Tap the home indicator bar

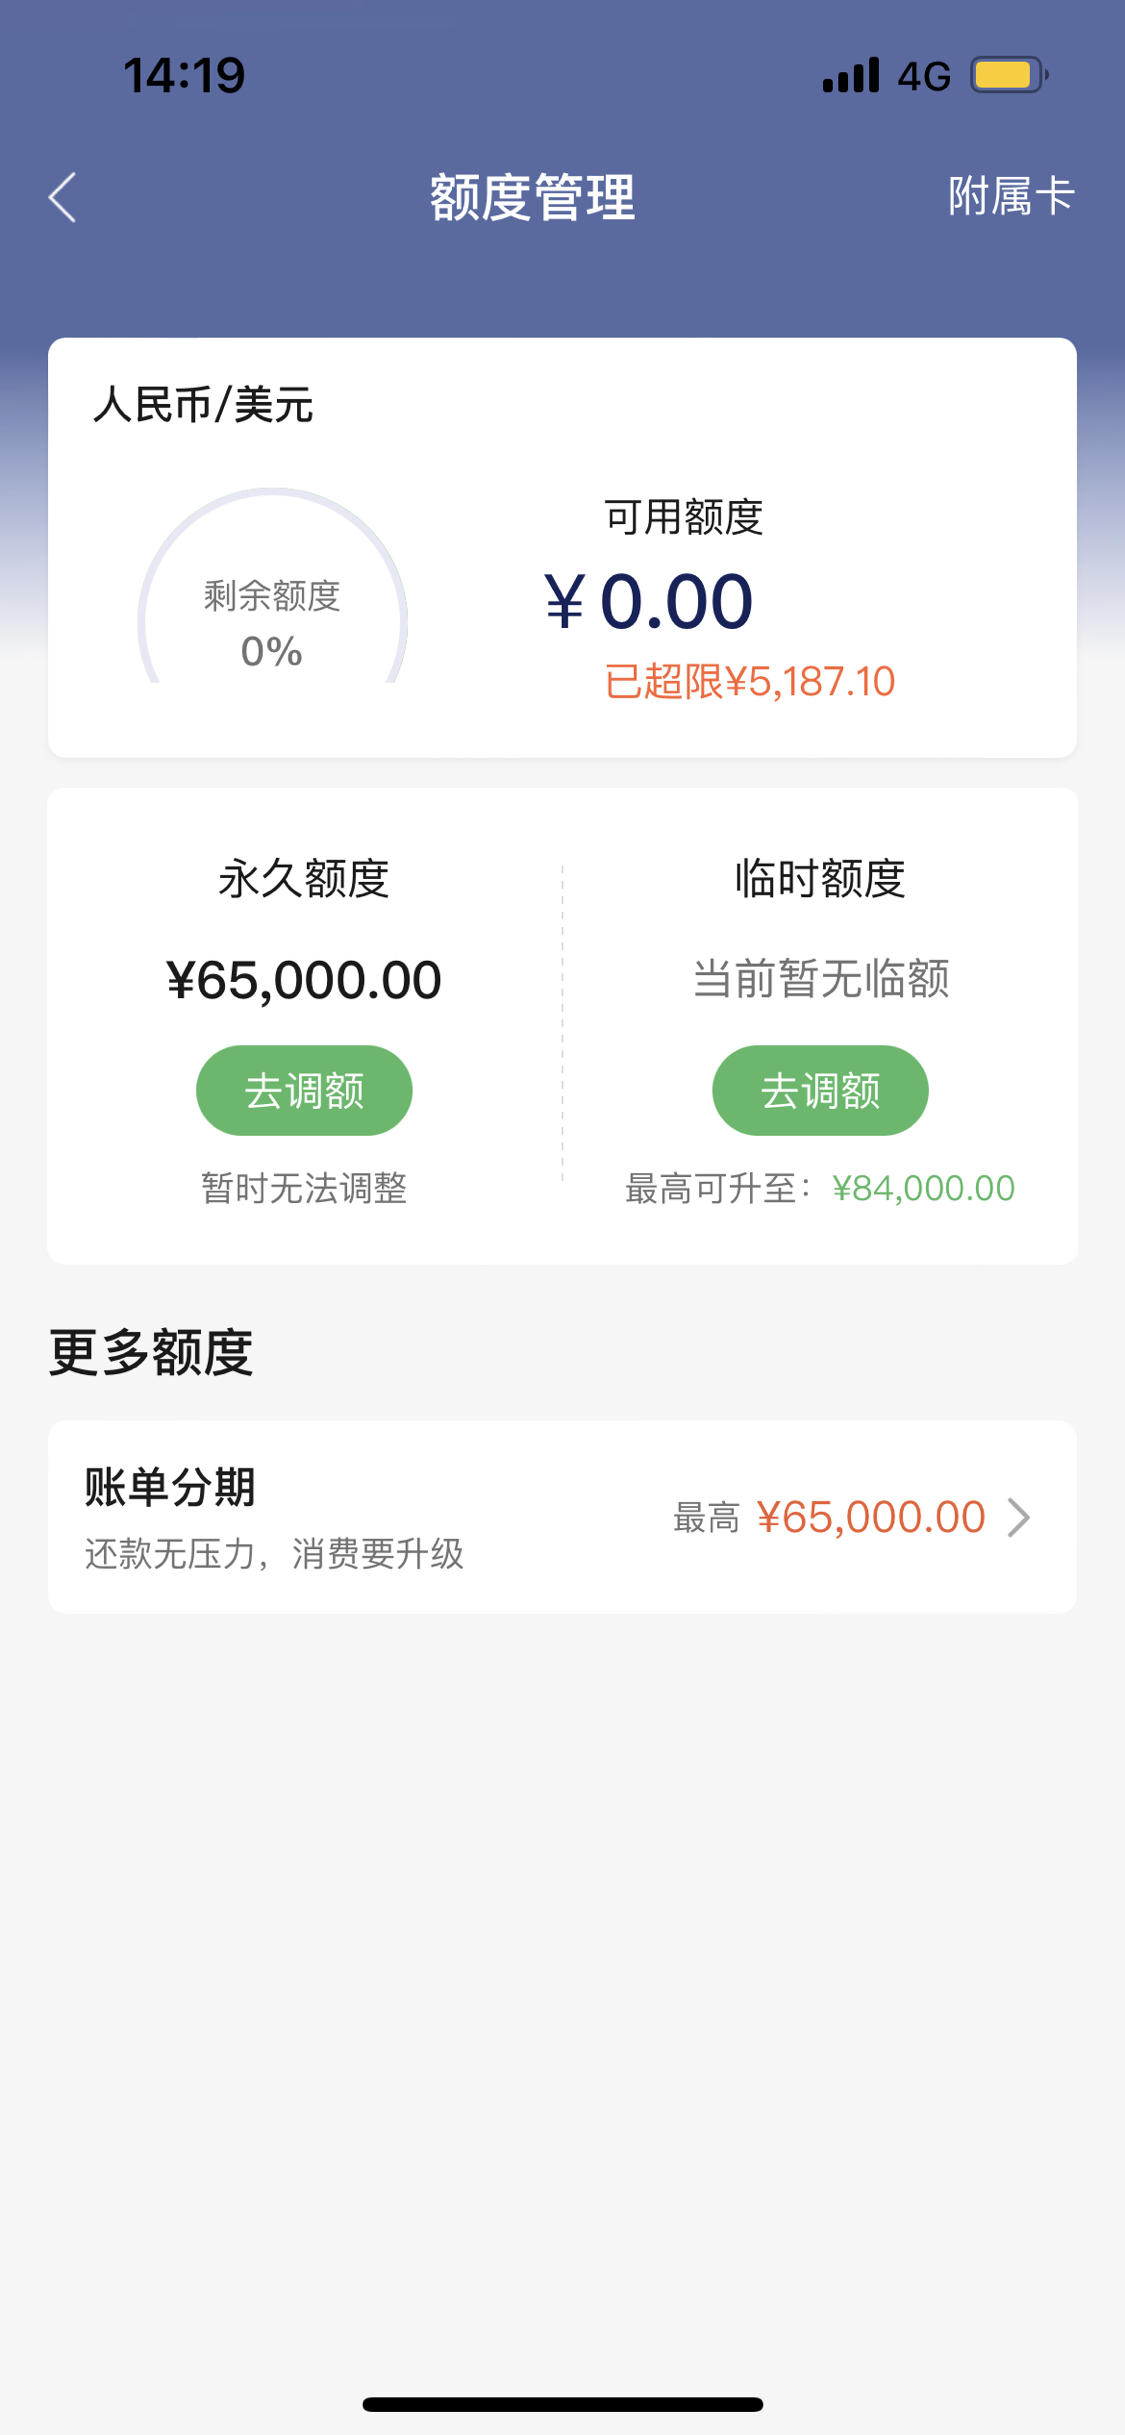[563, 2404]
